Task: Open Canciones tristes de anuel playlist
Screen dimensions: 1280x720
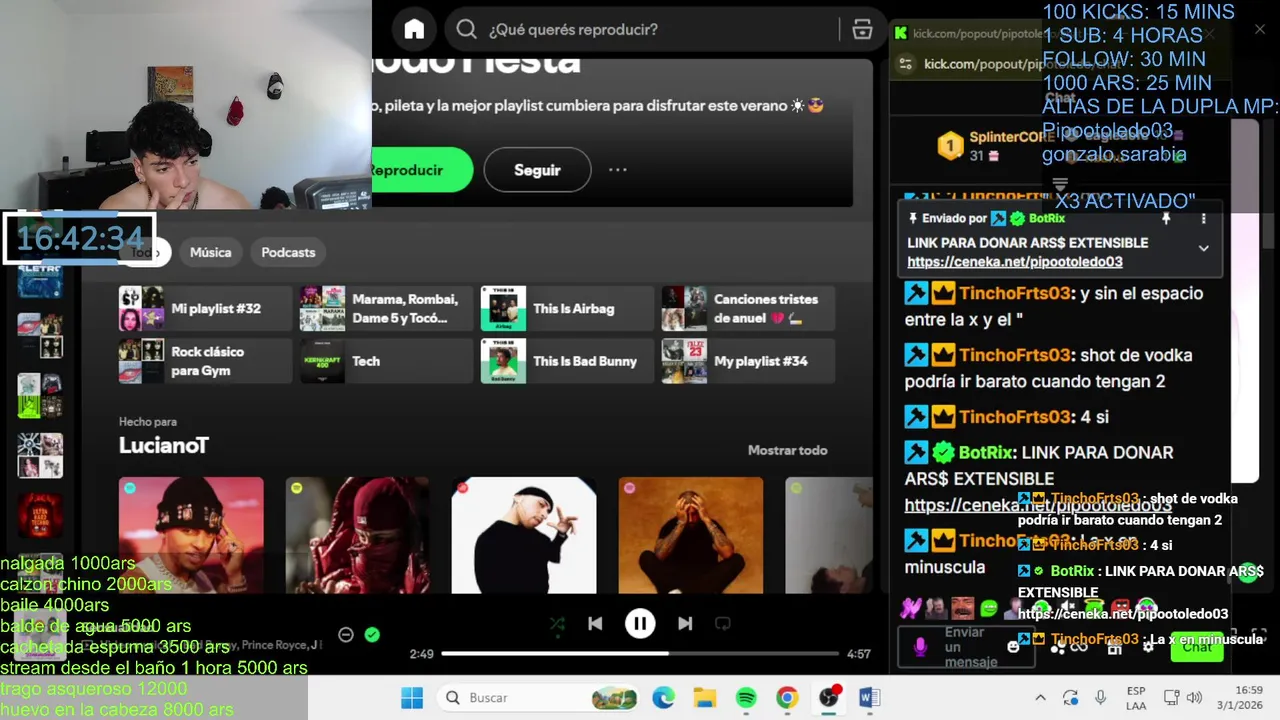Action: point(748,308)
